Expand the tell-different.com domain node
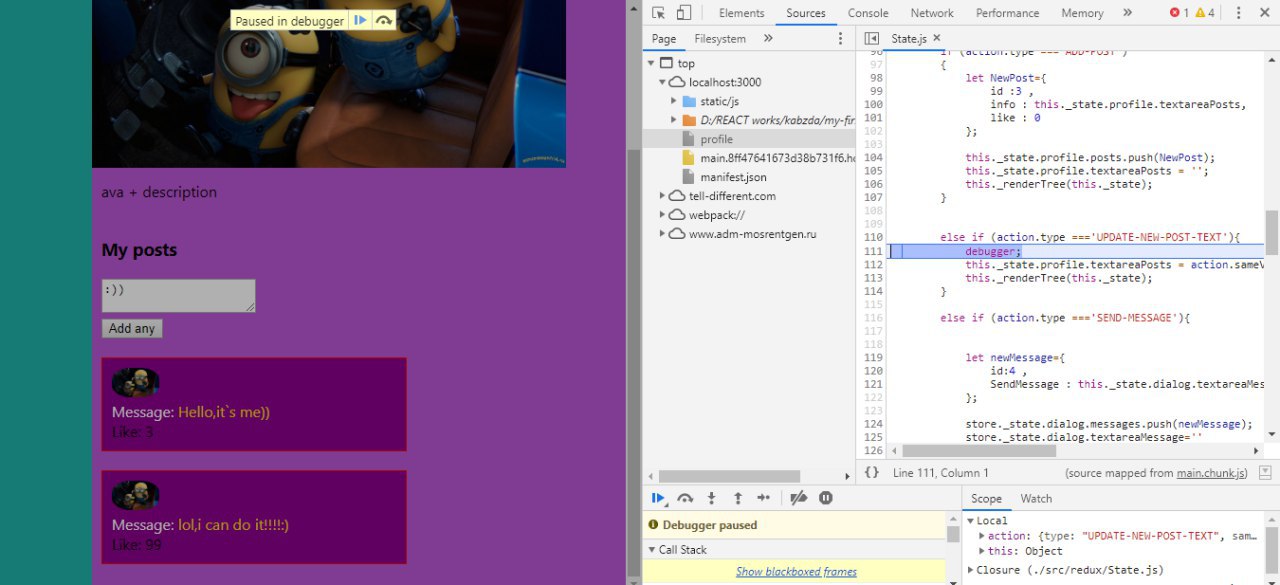 [x=662, y=196]
